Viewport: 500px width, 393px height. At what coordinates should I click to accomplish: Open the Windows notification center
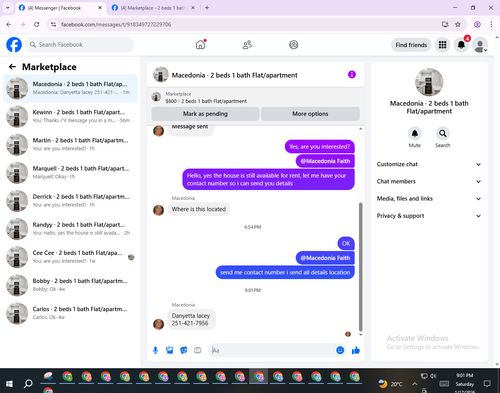(487, 384)
